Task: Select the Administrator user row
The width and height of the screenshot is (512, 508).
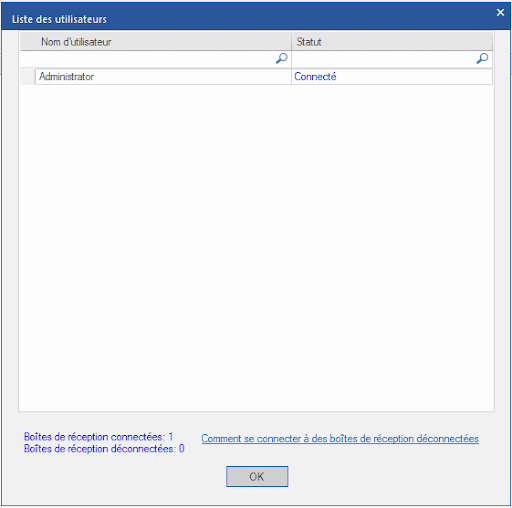Action: point(256,77)
